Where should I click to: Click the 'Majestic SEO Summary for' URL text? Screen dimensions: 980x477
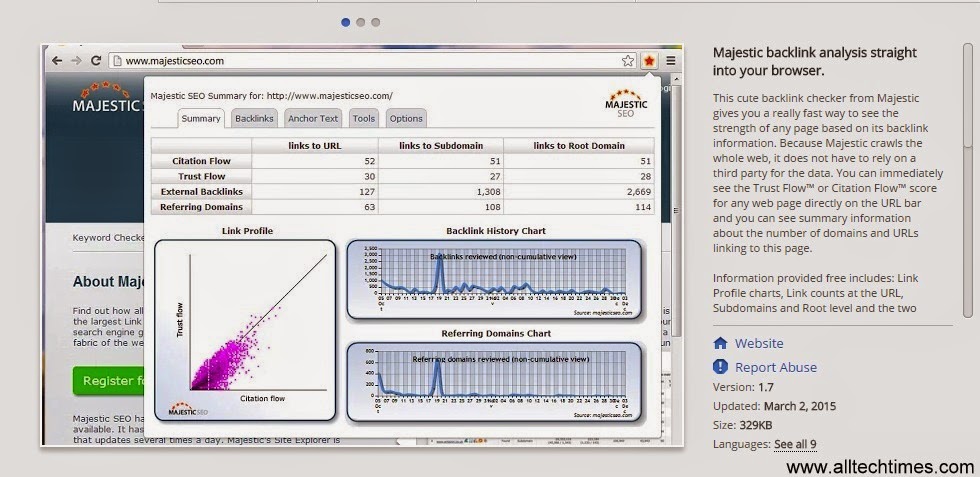(x=271, y=96)
